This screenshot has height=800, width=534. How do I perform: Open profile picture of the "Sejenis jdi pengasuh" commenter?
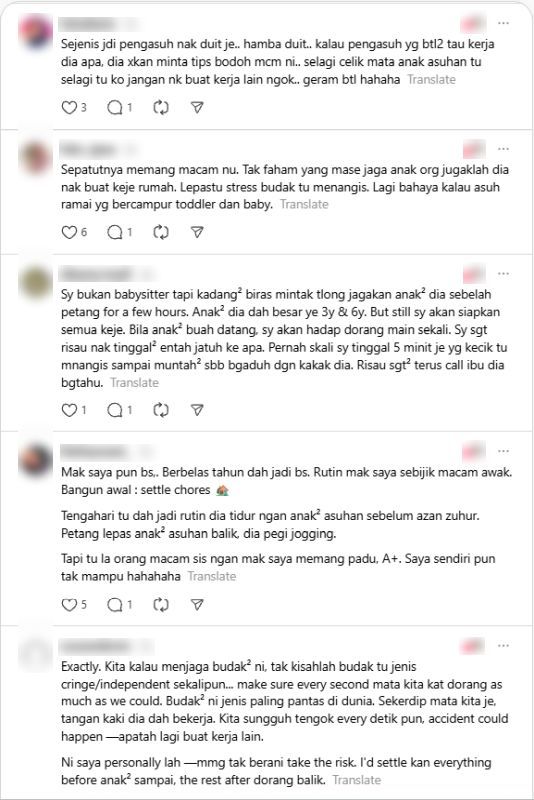coord(35,31)
